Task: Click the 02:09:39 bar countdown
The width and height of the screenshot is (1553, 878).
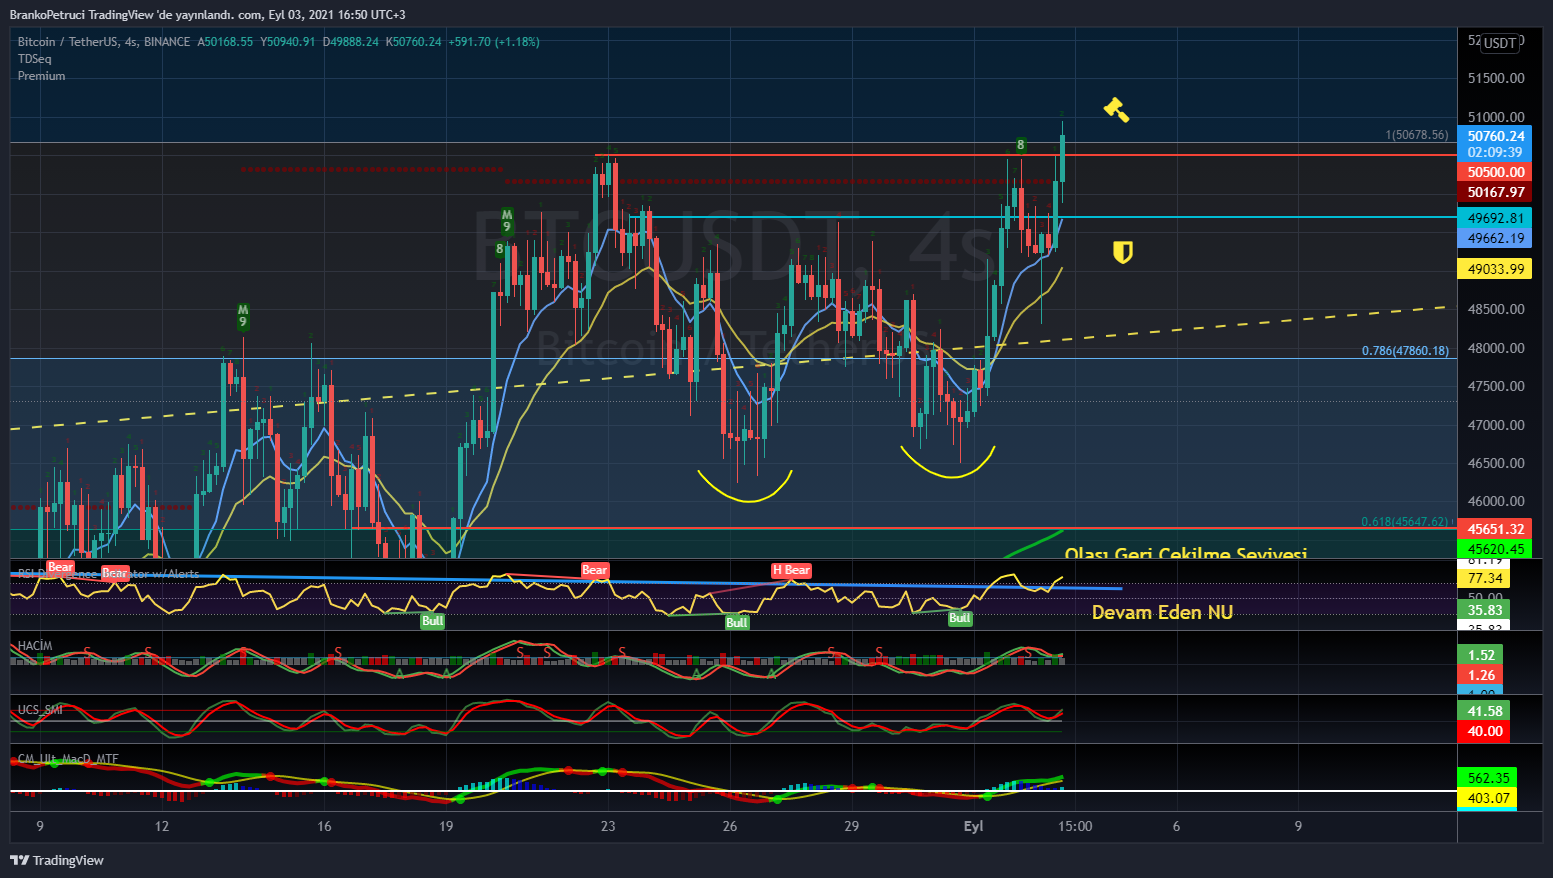Action: tap(1496, 152)
